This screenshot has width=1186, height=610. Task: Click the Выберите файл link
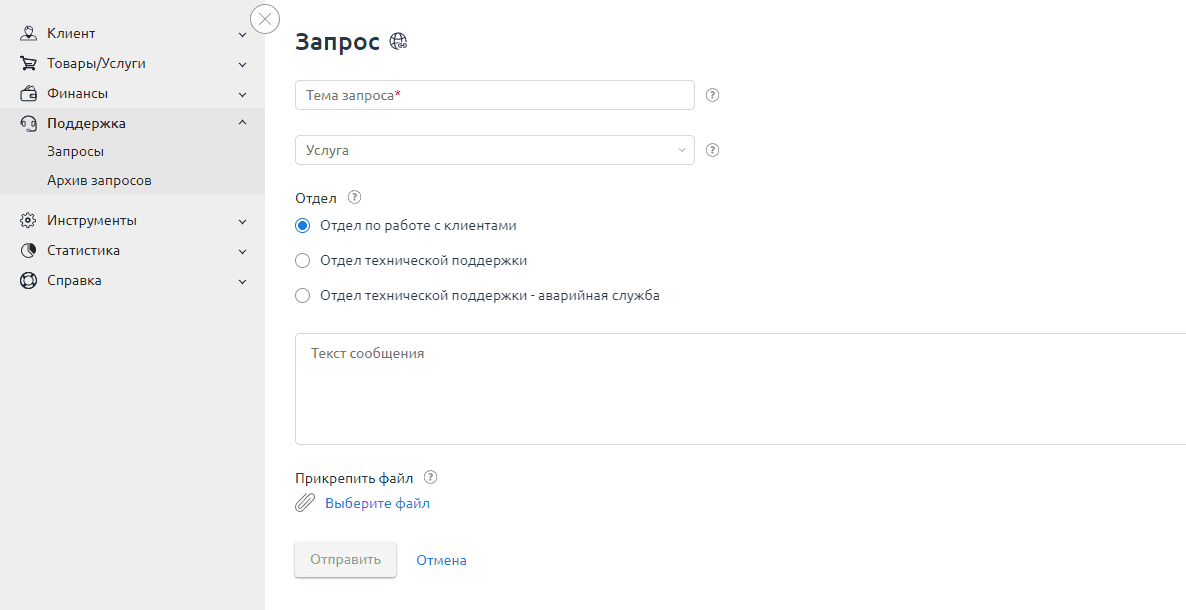(377, 503)
